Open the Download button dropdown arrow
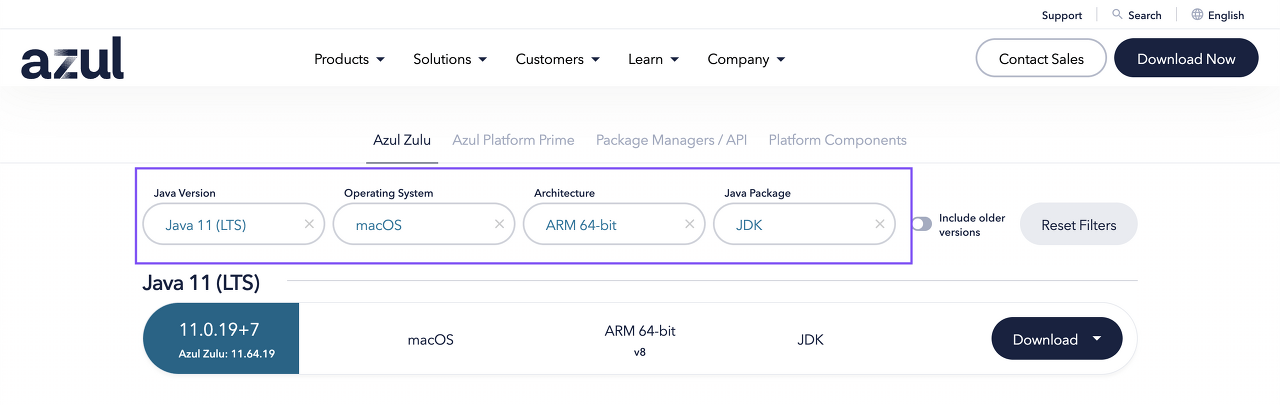This screenshot has height=405, width=1280. 1097,339
